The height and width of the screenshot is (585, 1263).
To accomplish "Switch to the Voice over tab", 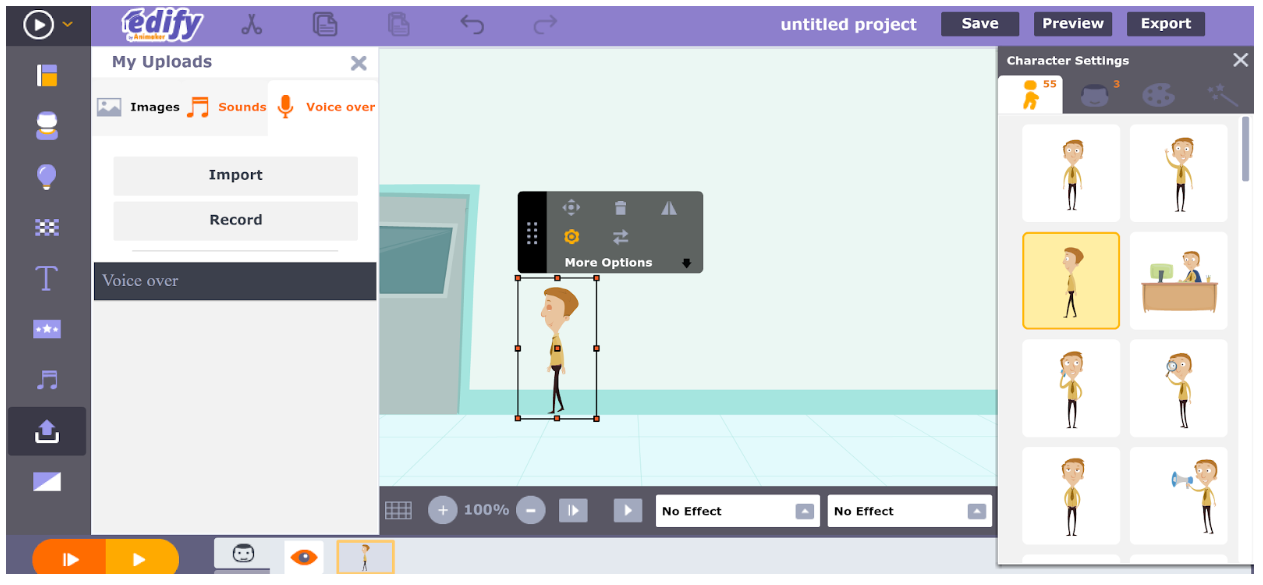I will pyautogui.click(x=325, y=107).
